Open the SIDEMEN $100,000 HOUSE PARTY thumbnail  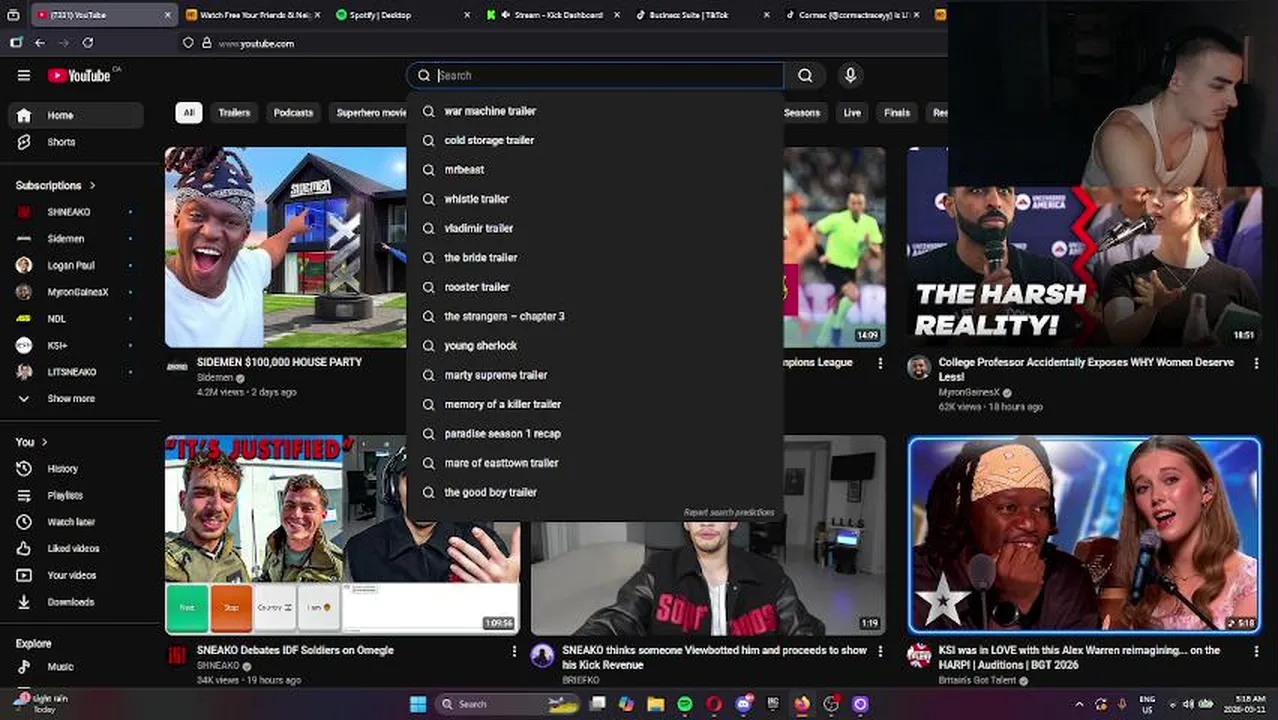coord(286,247)
